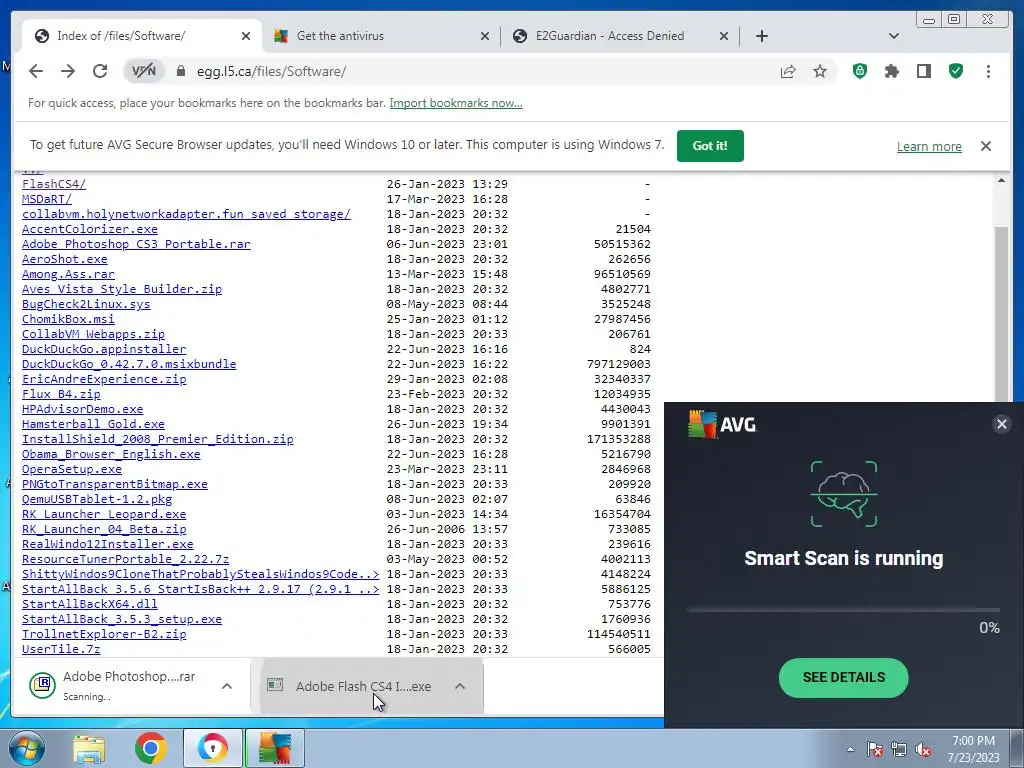Open the browser three-dot menu
Viewport: 1024px width, 768px height.
click(988, 71)
